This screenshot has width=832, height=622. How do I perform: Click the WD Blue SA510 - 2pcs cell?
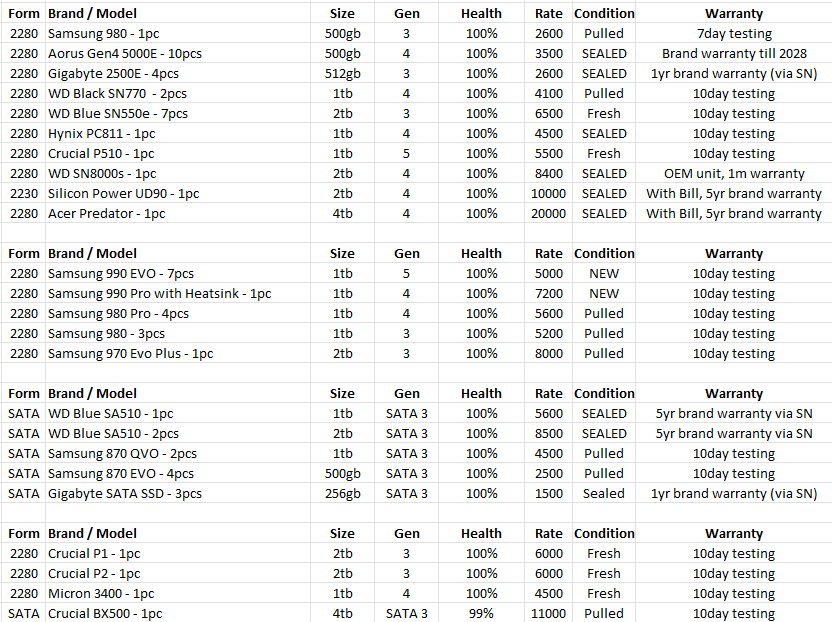point(178,434)
